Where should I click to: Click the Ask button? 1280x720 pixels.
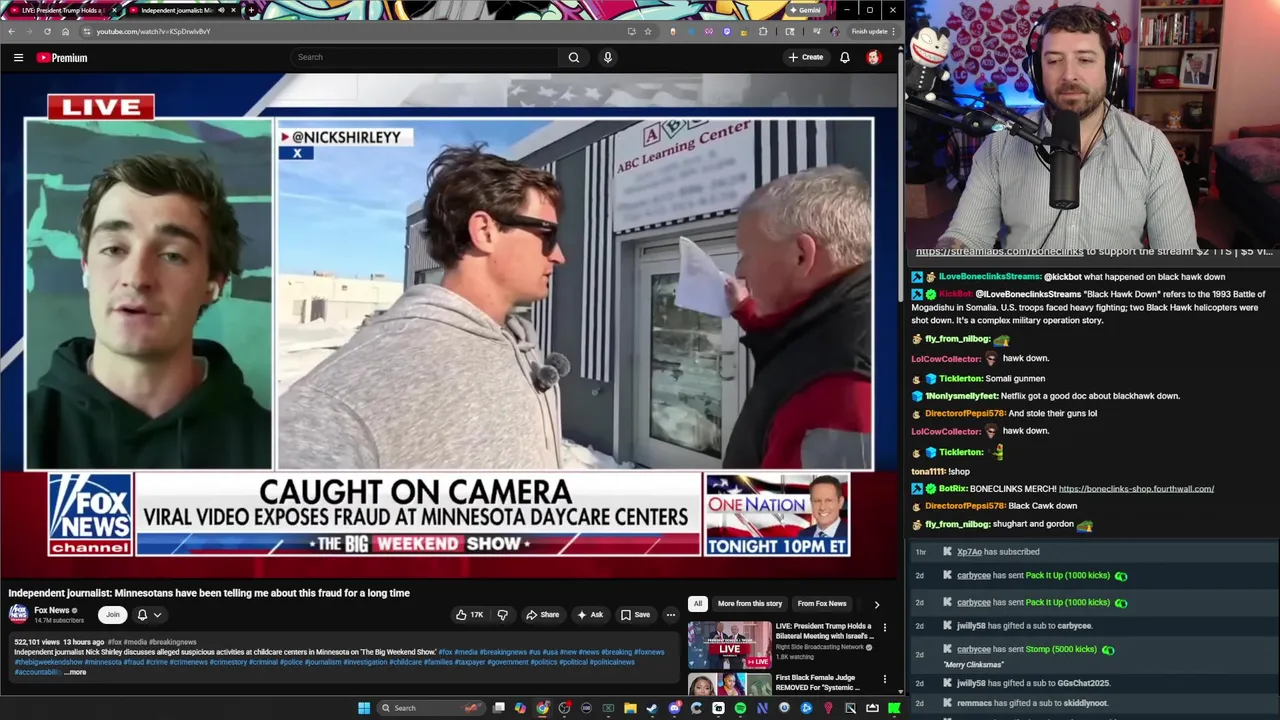click(x=590, y=615)
